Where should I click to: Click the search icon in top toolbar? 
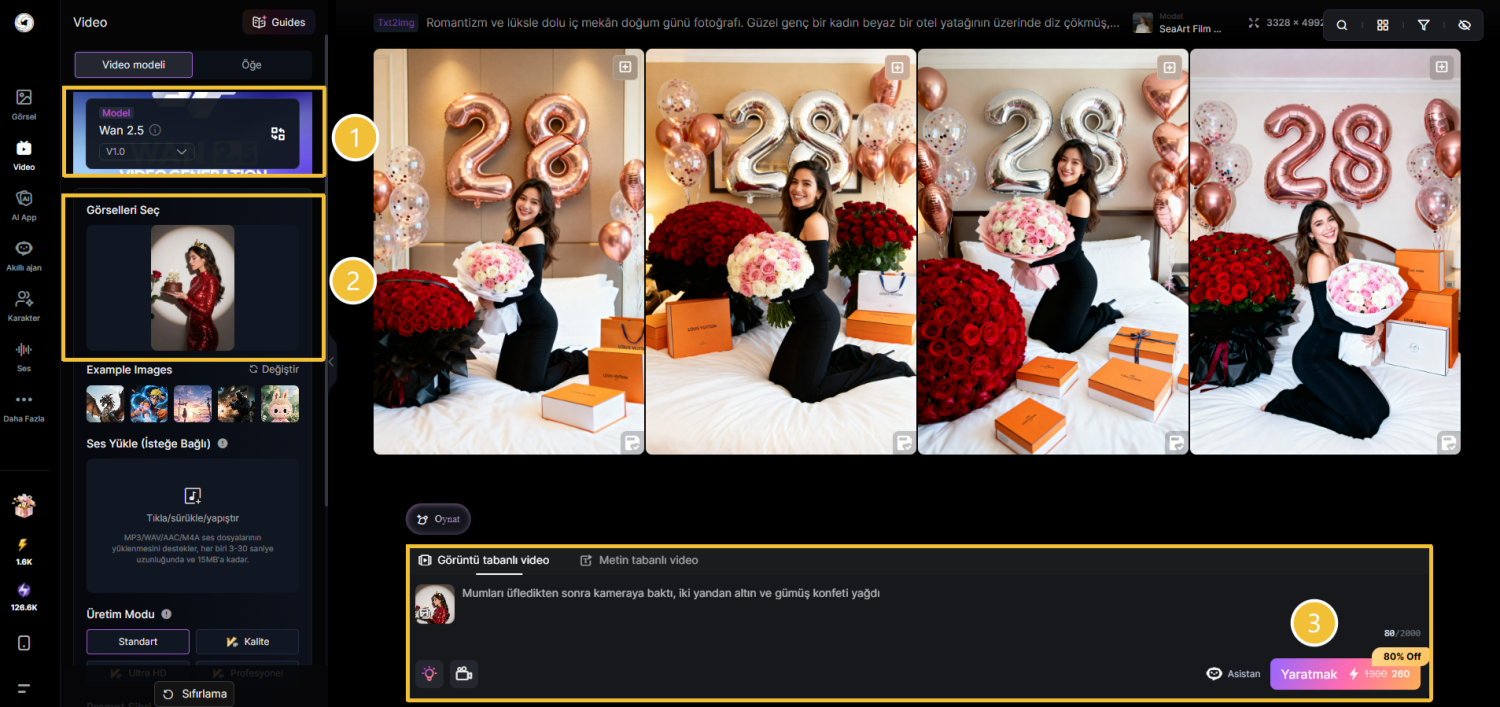[x=1342, y=26]
